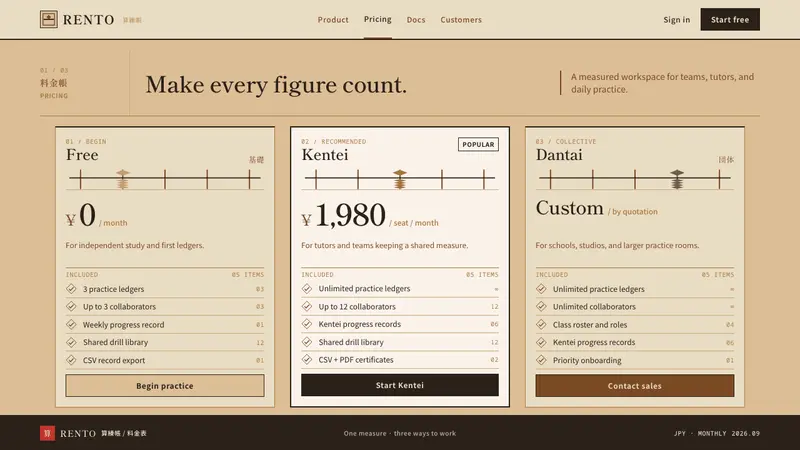Viewport: 800px width, 450px height.
Task: Click 'Weekly progress record' feature text
Action: click(x=123, y=324)
